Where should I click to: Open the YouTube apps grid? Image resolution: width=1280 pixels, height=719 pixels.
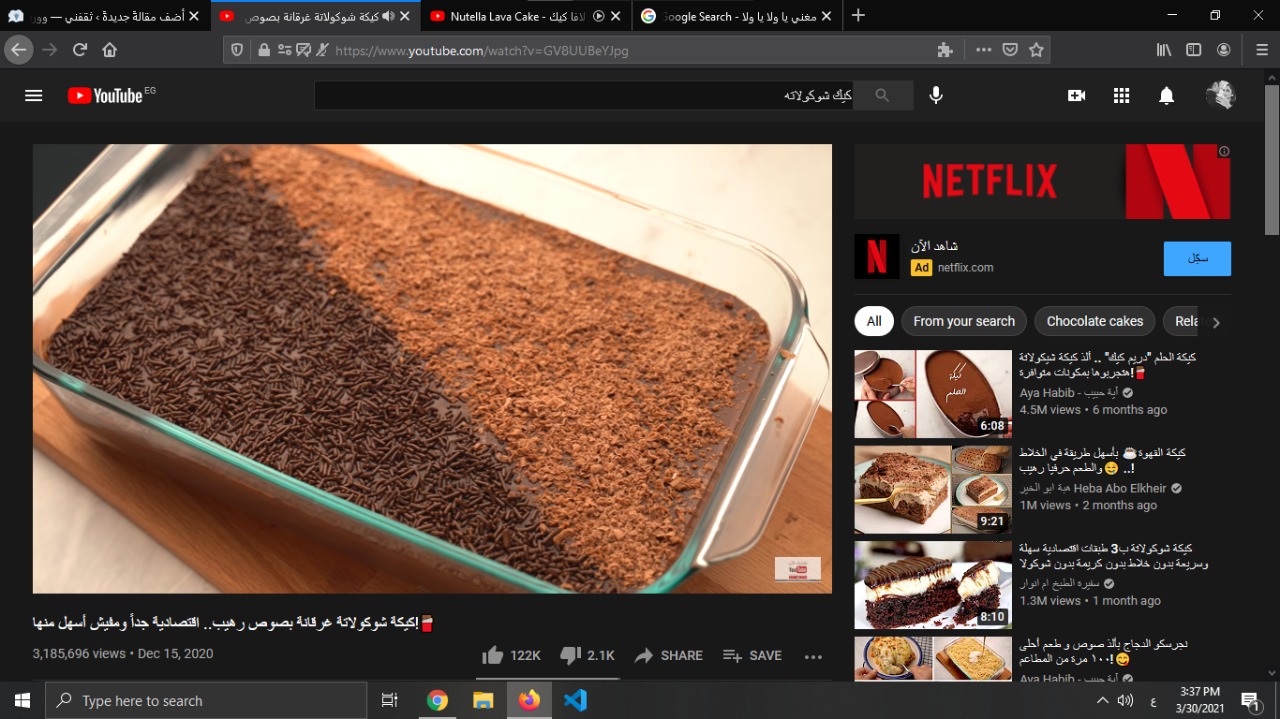tap(1121, 95)
